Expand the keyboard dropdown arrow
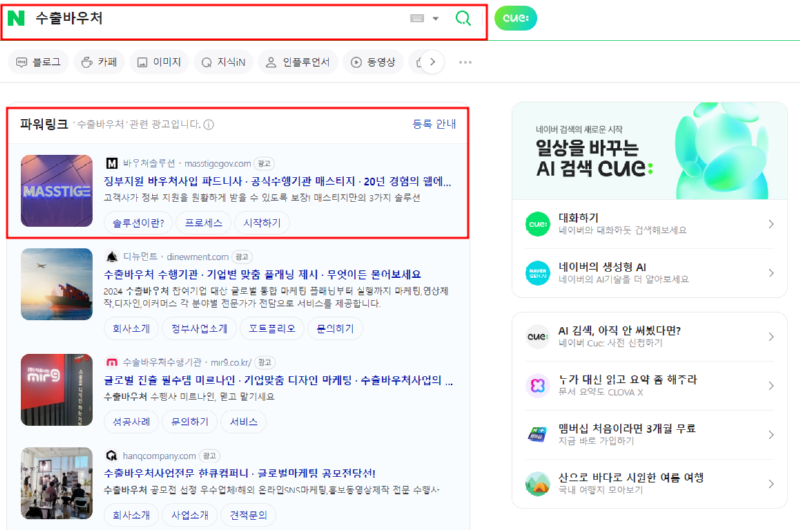 436,18
